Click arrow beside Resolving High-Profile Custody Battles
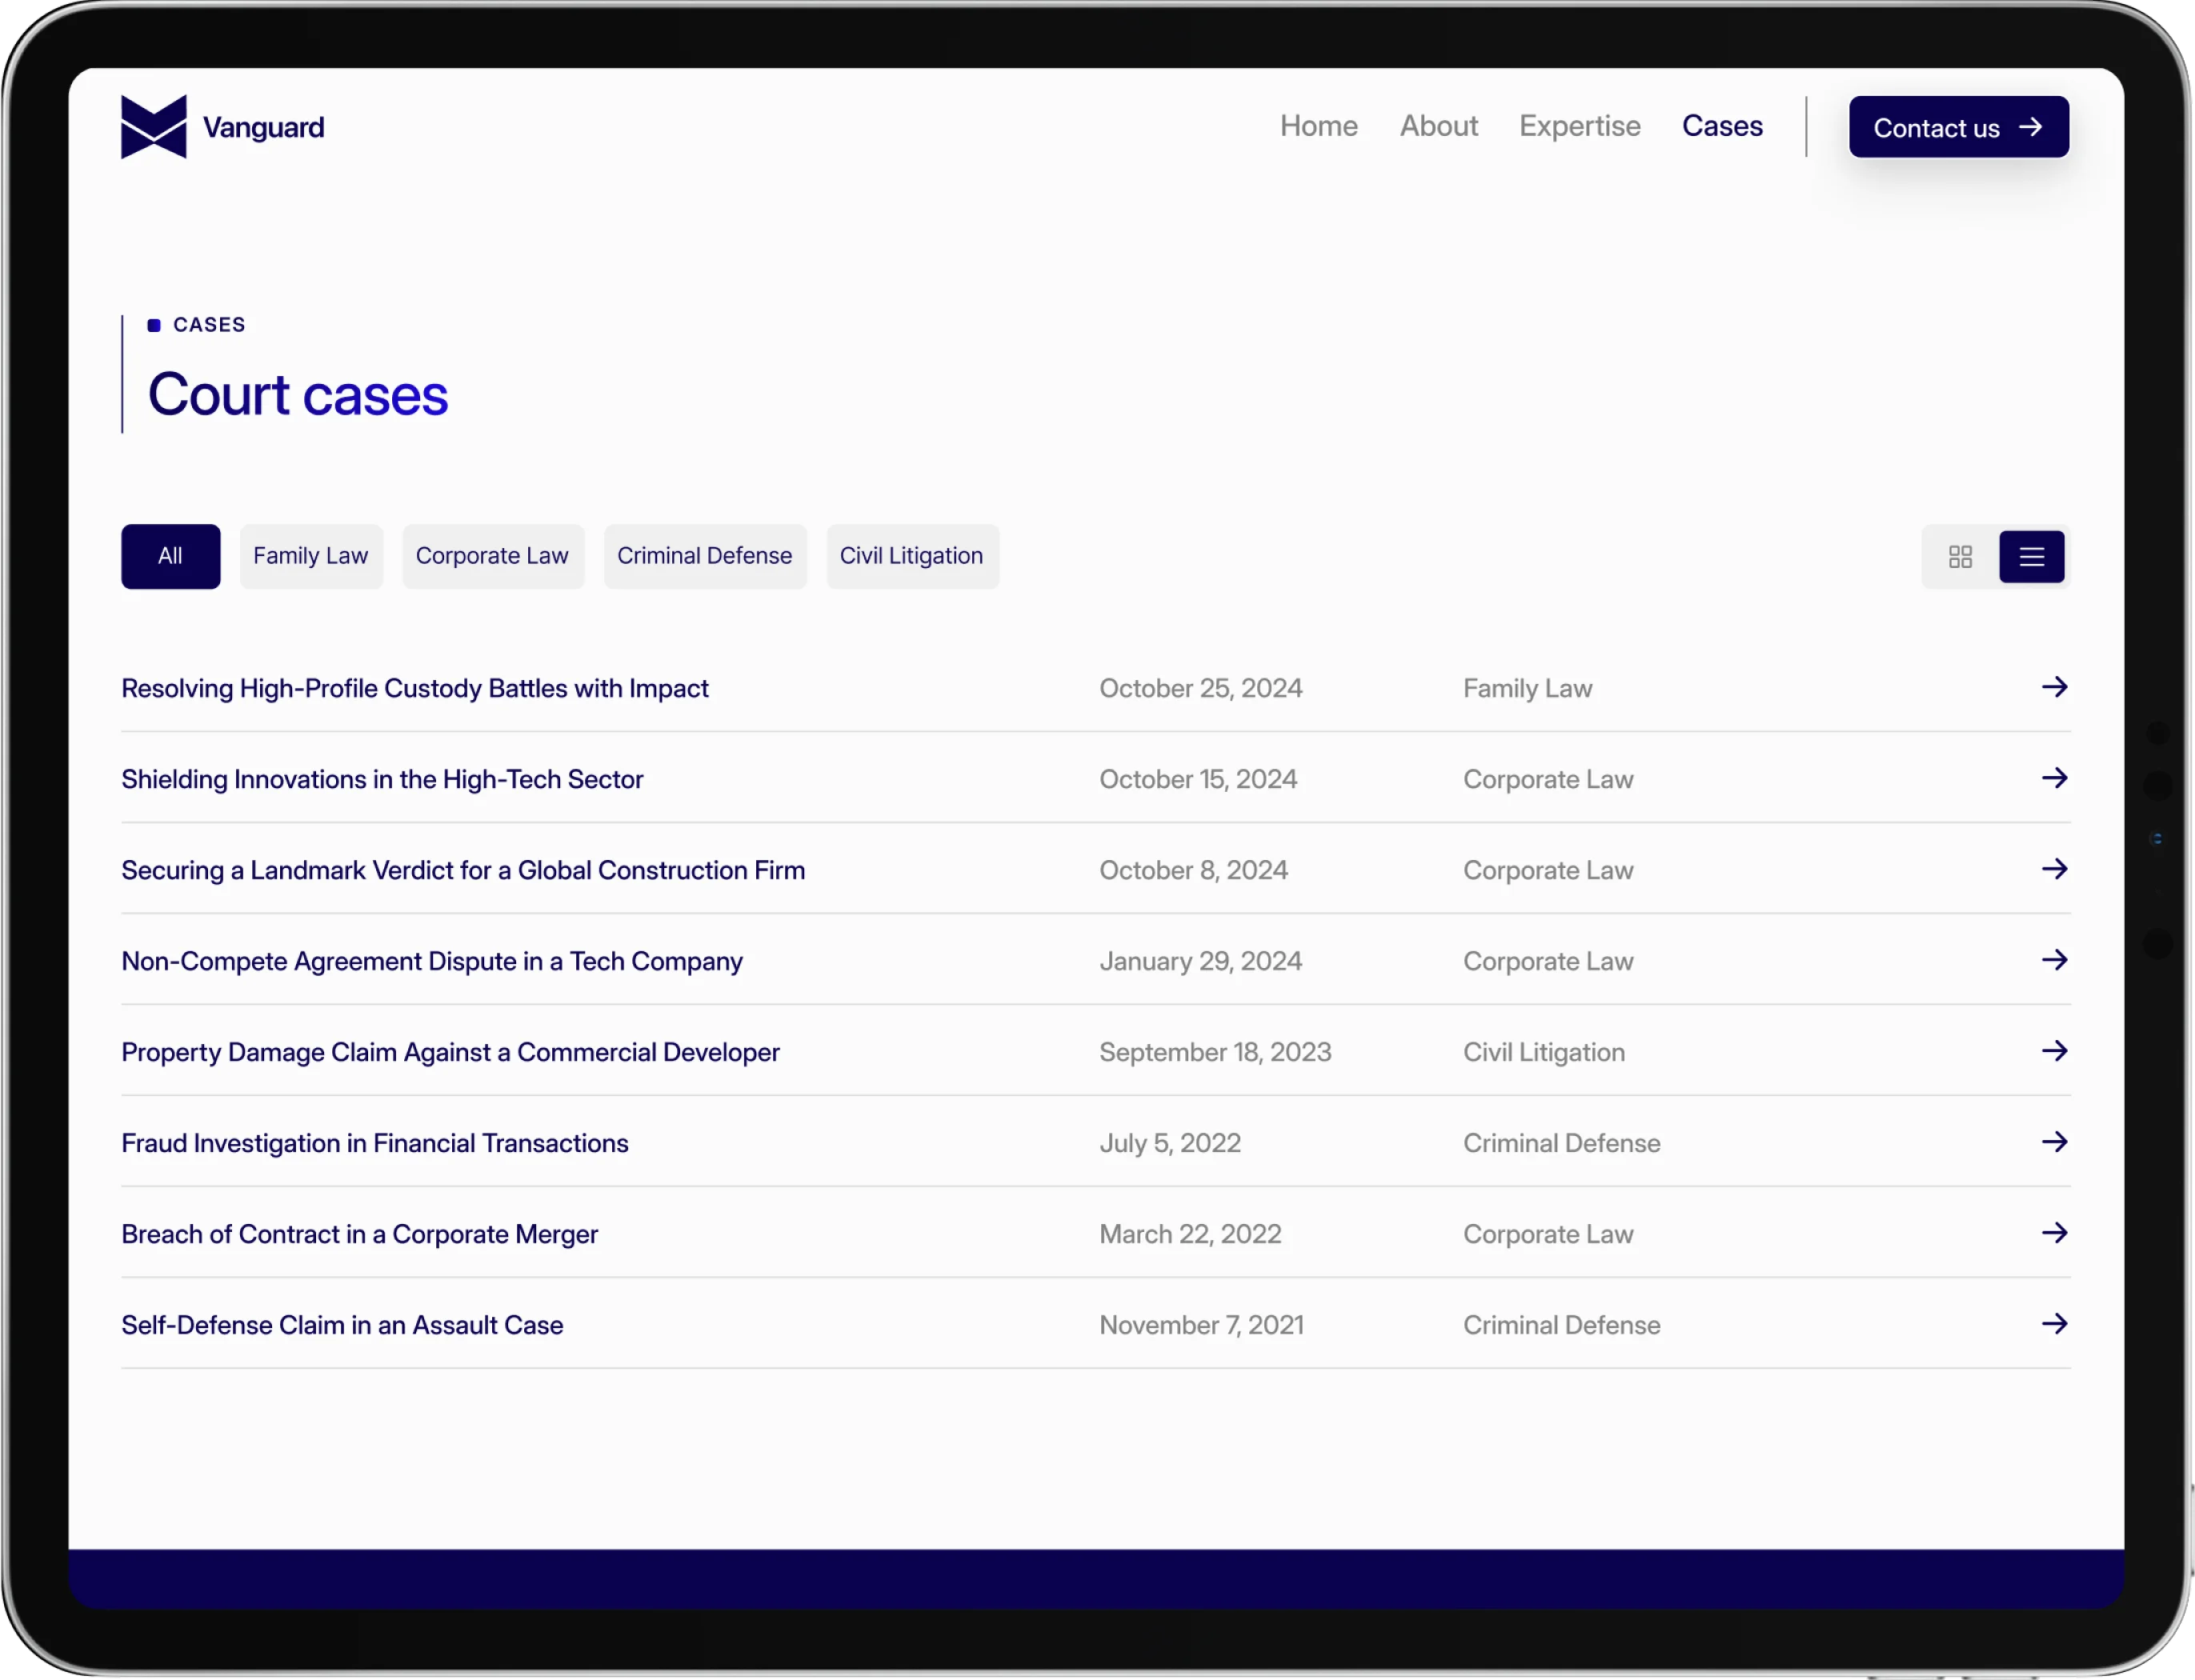 [2054, 687]
